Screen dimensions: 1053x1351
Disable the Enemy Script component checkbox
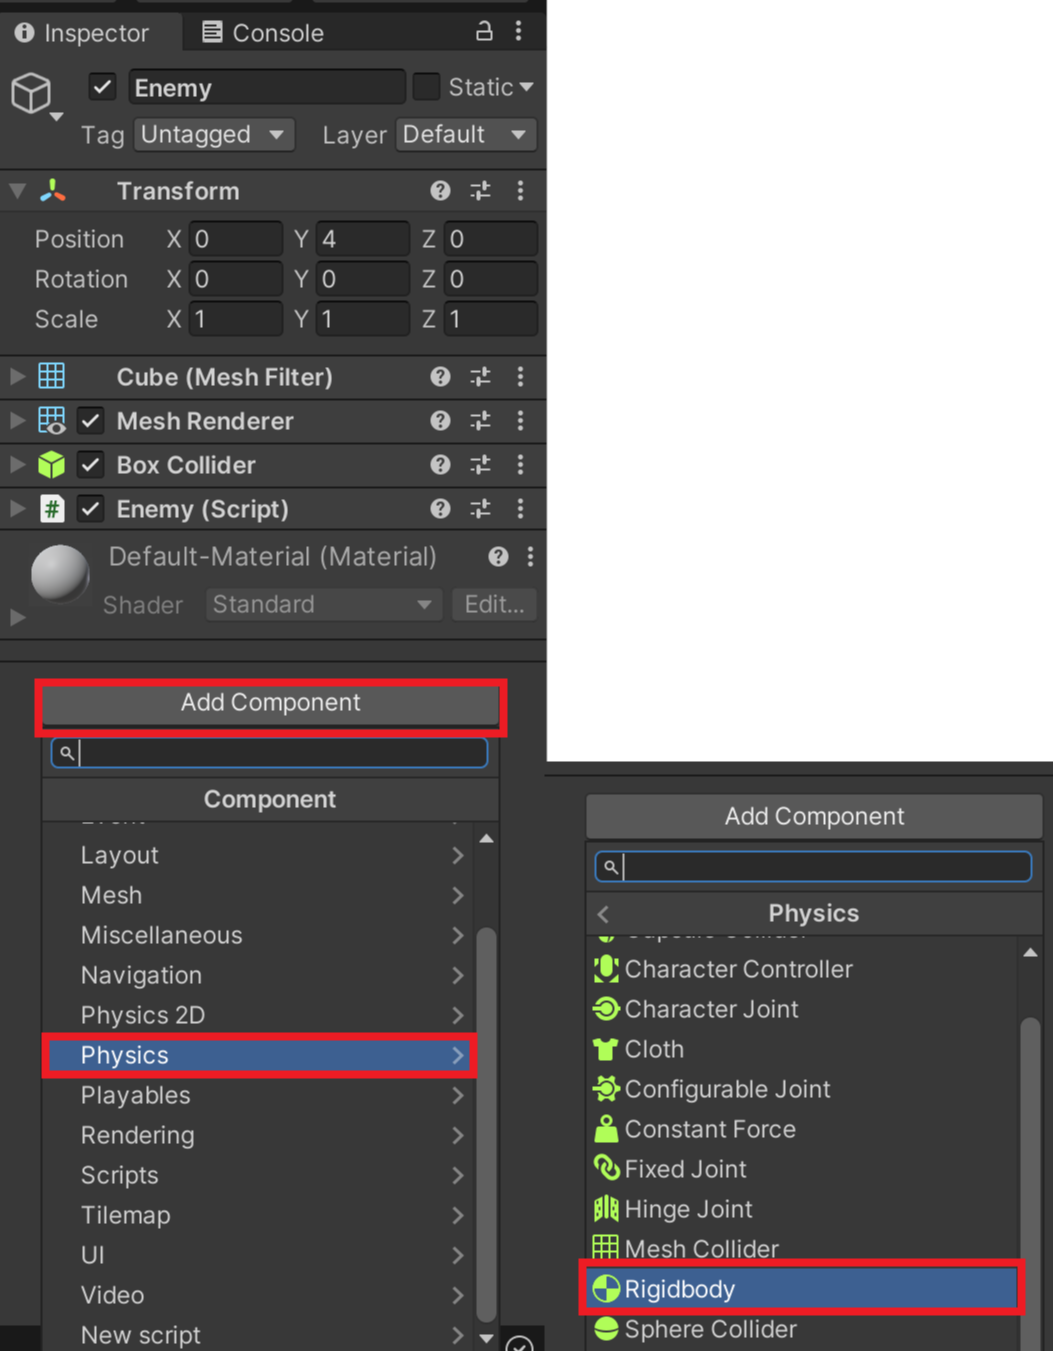[x=90, y=508]
